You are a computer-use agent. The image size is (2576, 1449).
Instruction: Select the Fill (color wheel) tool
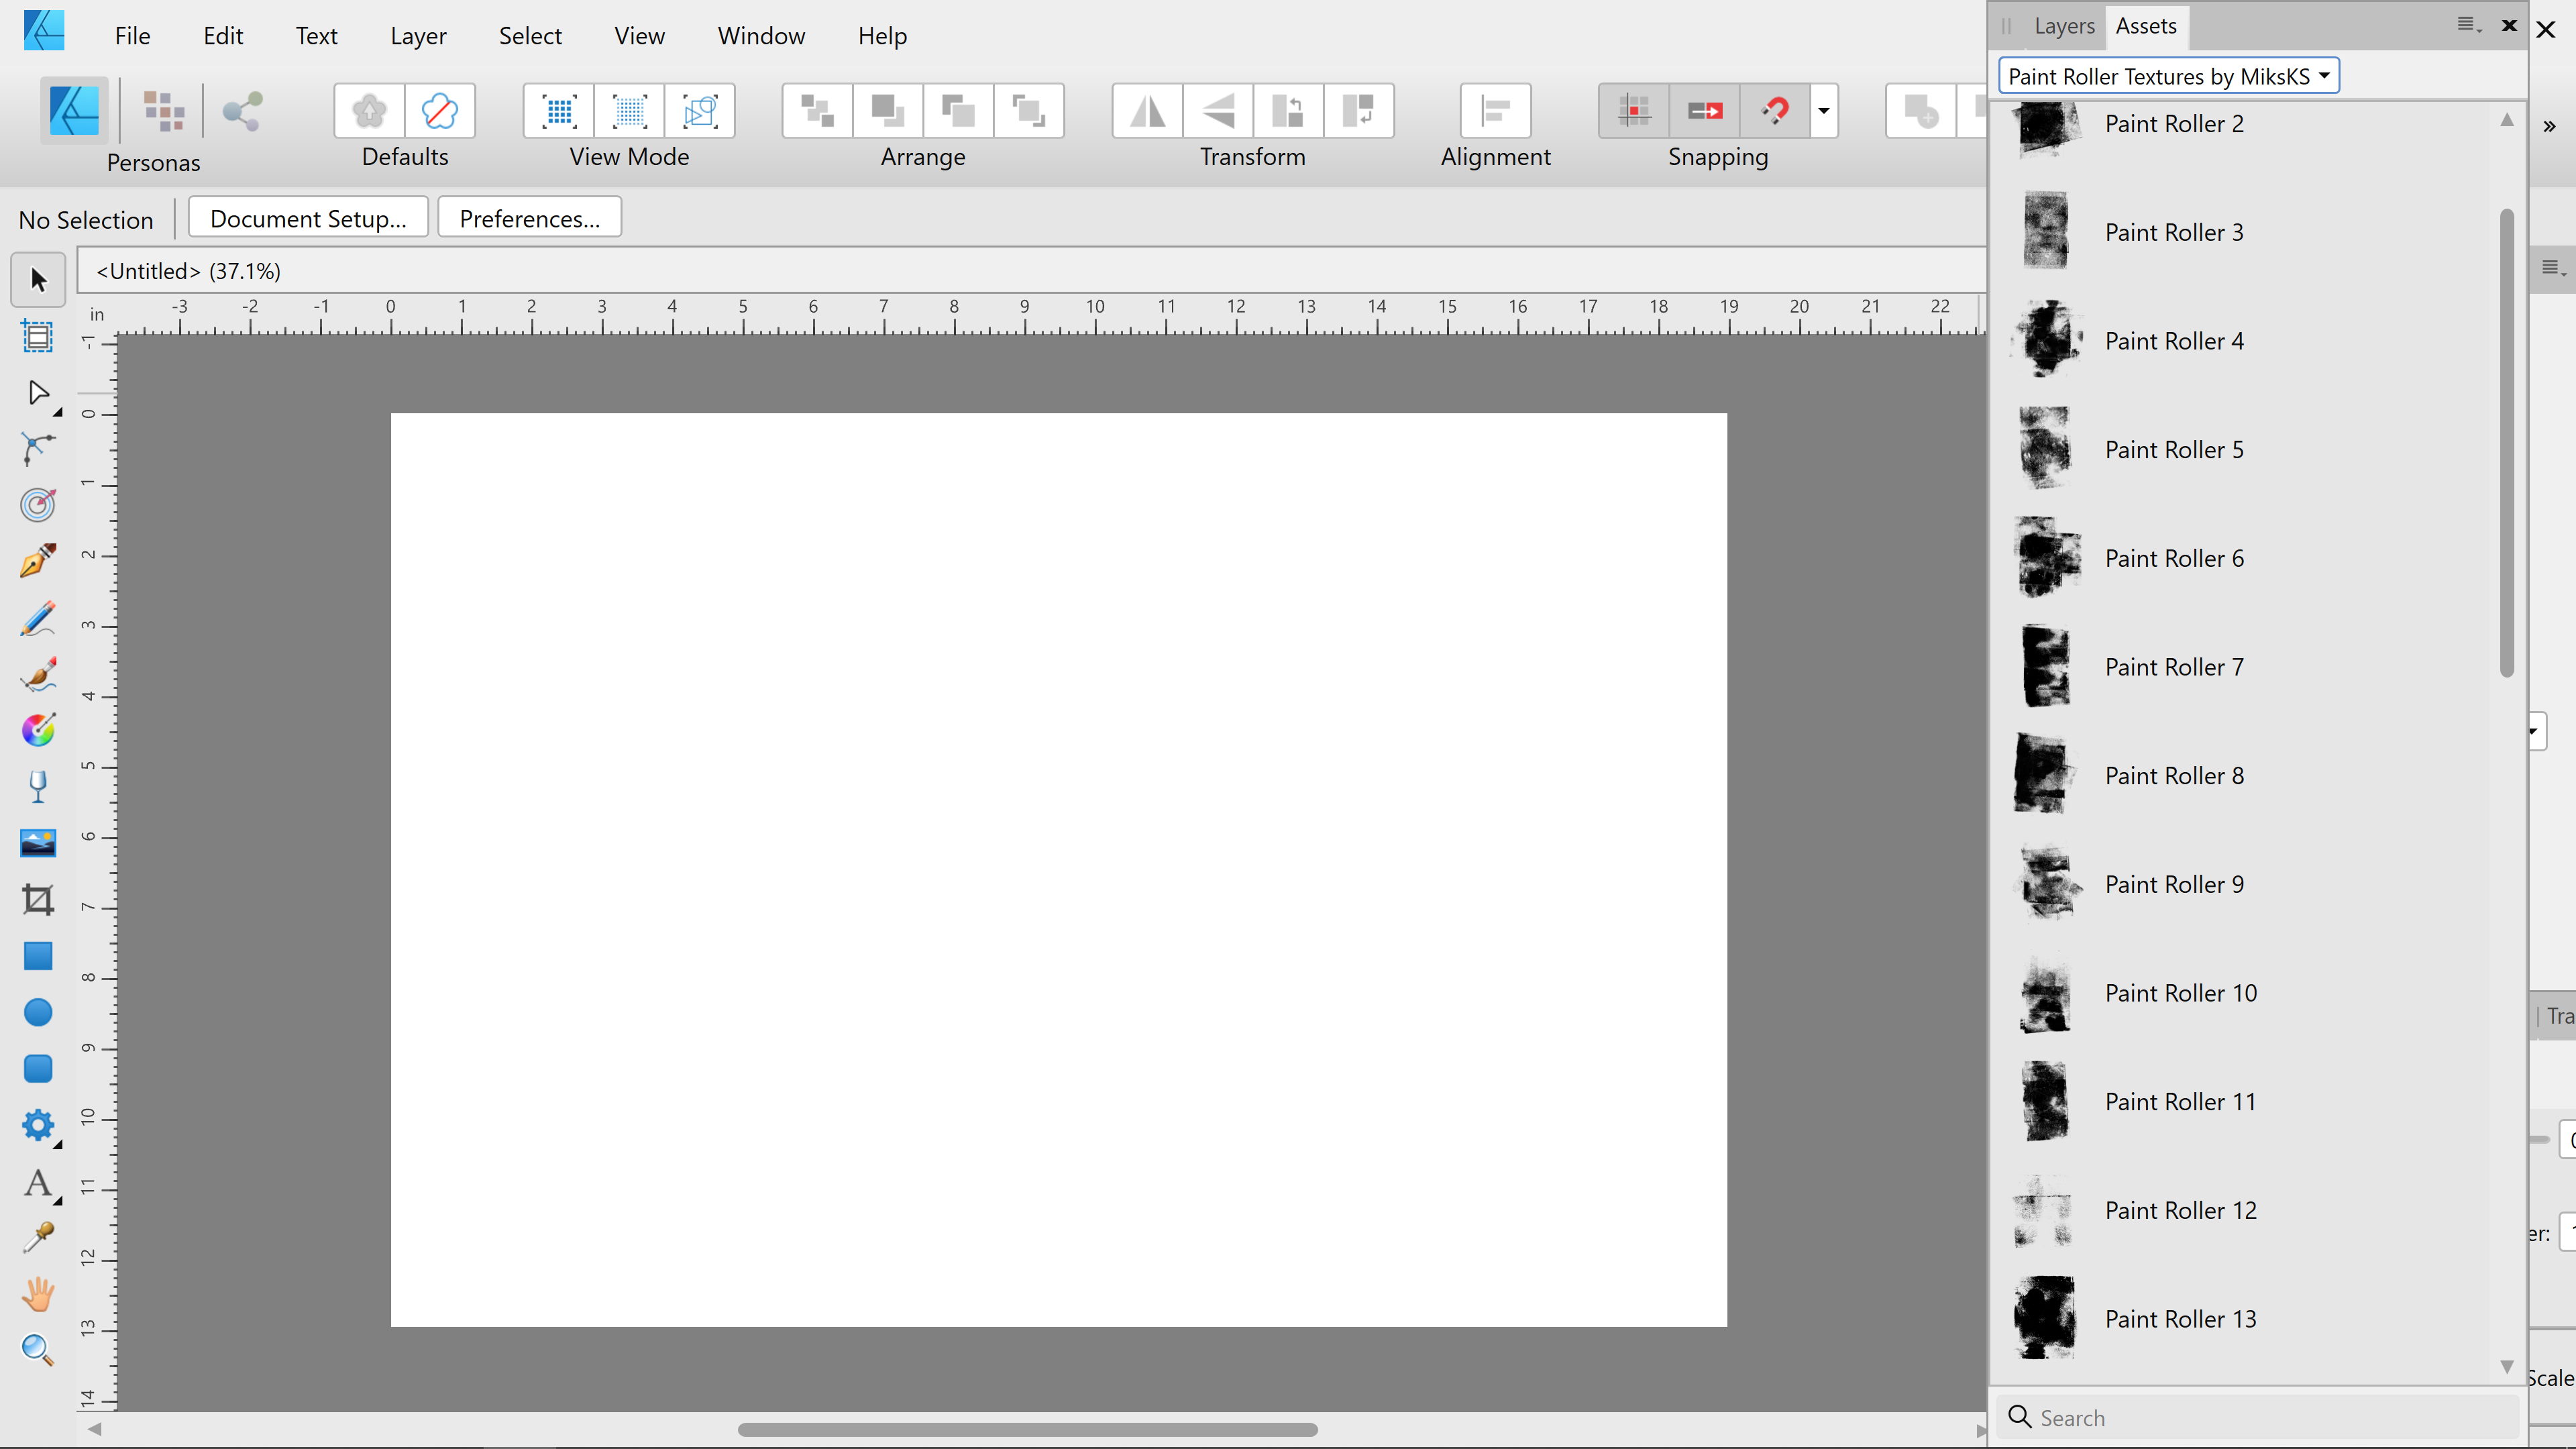[x=38, y=731]
